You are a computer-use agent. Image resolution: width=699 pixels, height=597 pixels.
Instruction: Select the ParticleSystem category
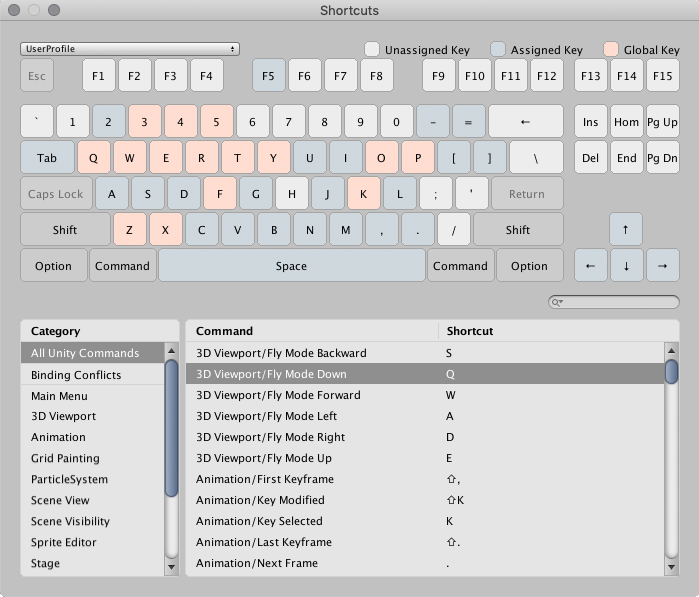click(92, 479)
